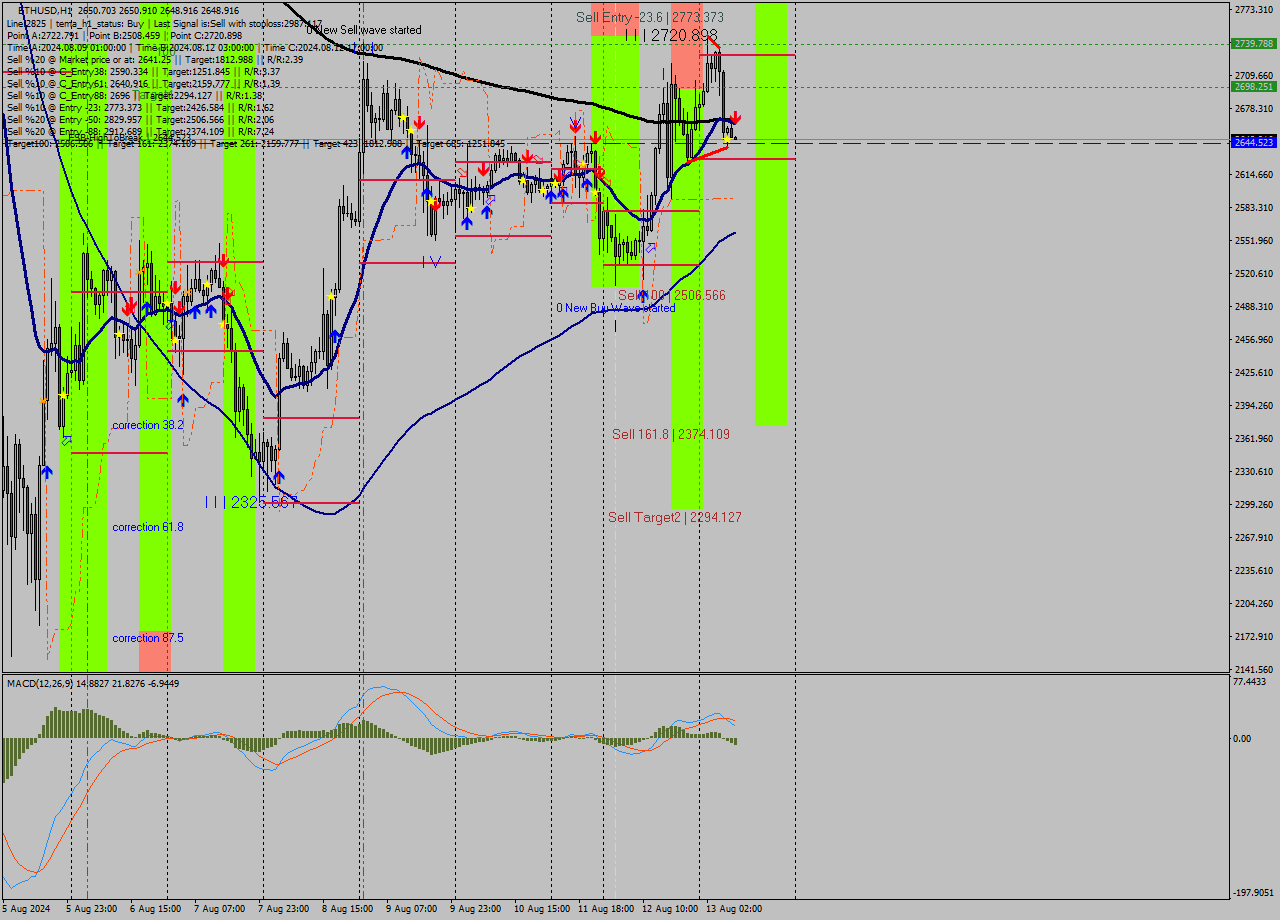The width and height of the screenshot is (1280, 920).
Task: Click the 2709.660 price axis value
Action: coord(1254,75)
